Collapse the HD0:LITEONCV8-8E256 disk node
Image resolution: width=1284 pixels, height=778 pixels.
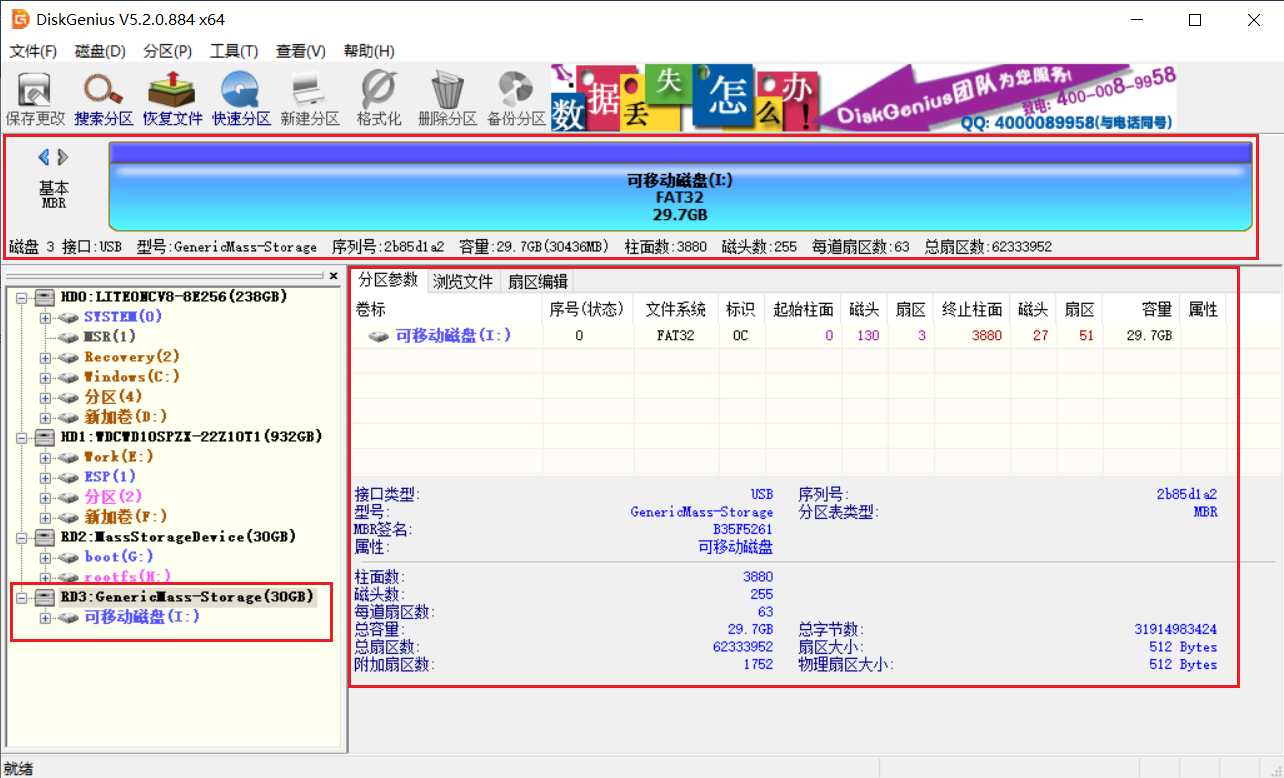click(23, 297)
